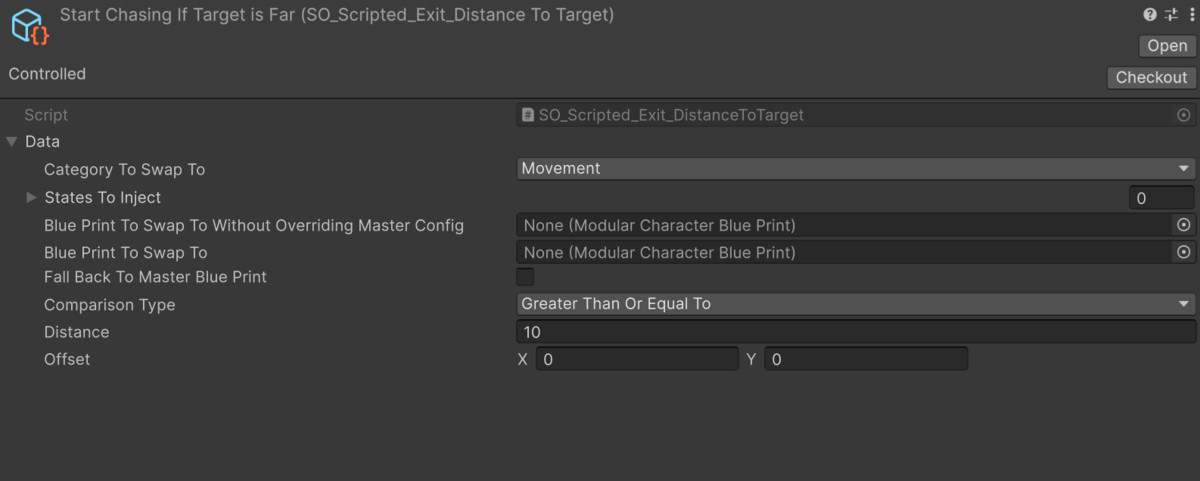This screenshot has height=481, width=1200.
Task: Open object picker for Blue Print To Swap To
Action: click(1184, 252)
